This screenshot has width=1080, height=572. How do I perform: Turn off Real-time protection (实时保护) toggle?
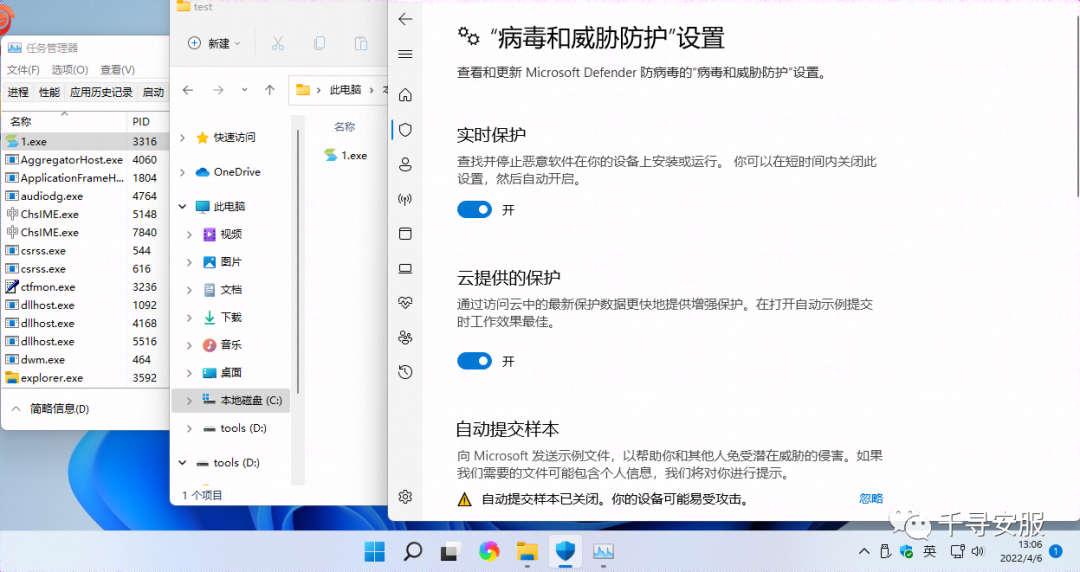(475, 210)
